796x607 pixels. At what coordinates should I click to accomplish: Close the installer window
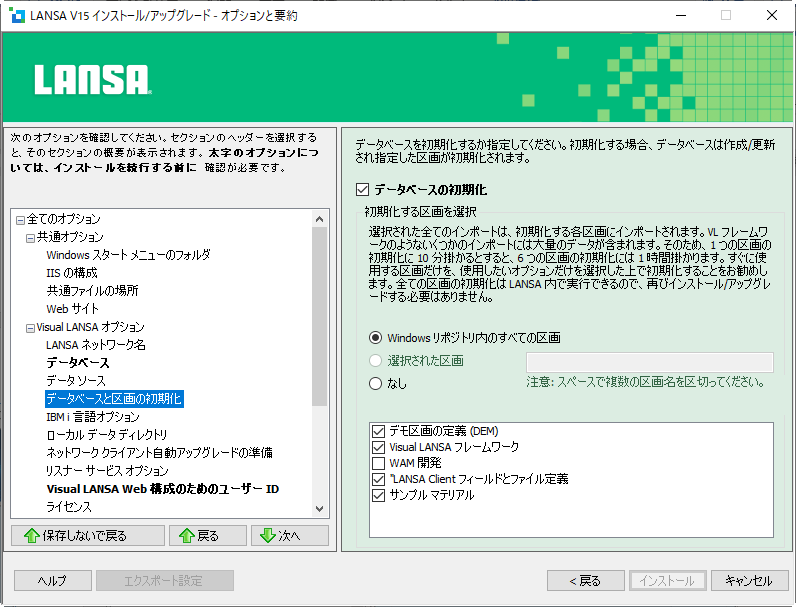coord(772,15)
